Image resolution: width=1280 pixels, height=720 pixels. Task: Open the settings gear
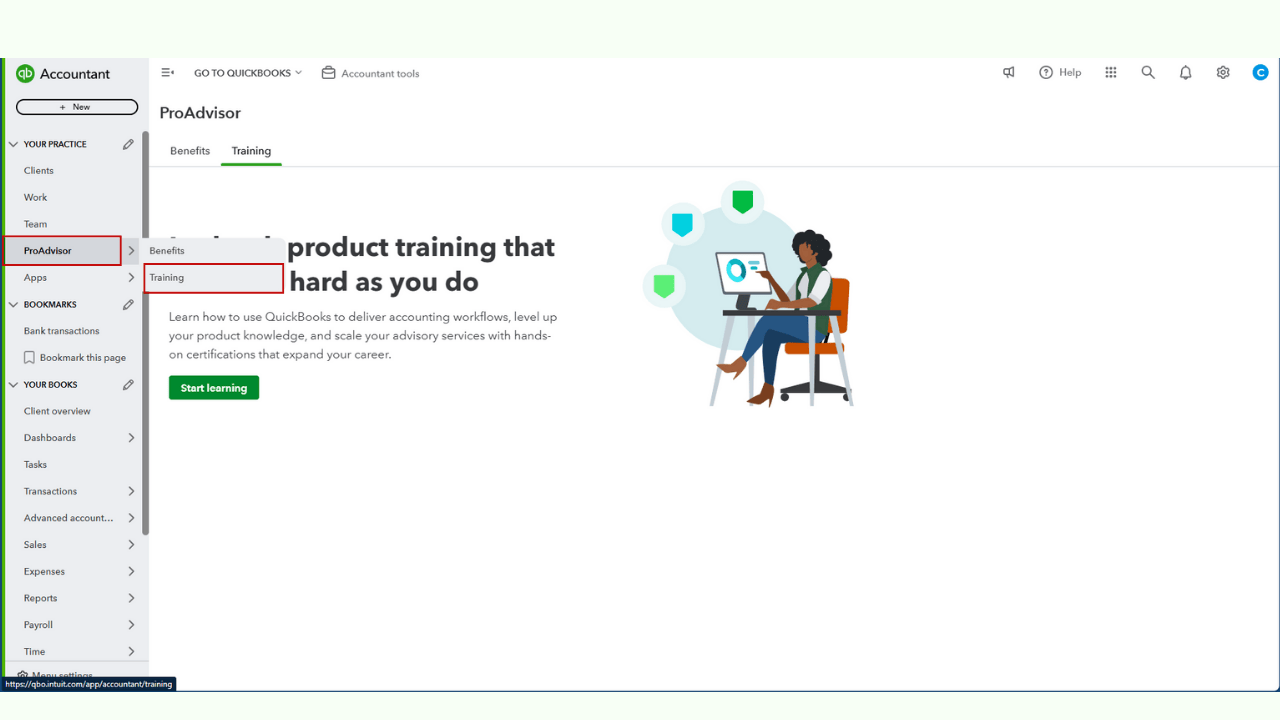1223,73
